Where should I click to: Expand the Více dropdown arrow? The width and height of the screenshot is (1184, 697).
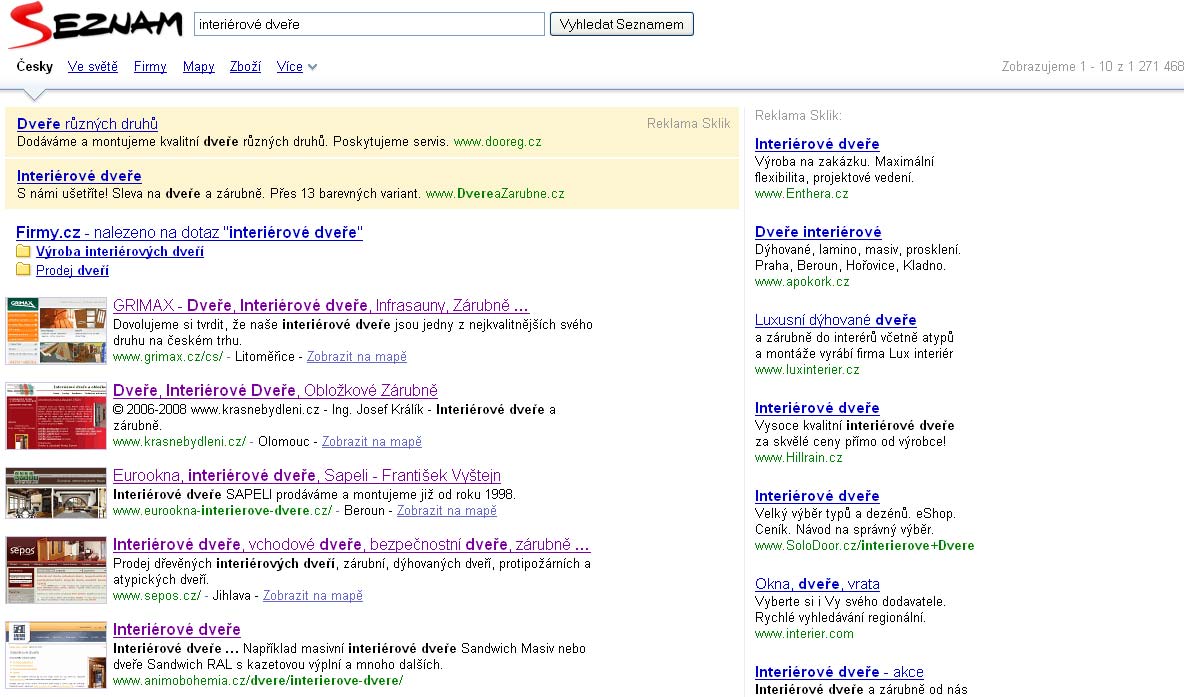click(x=313, y=67)
